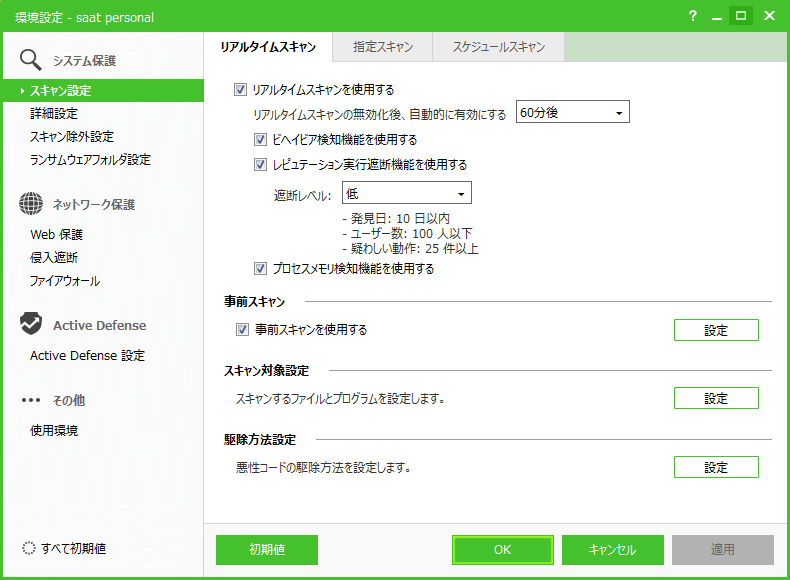The width and height of the screenshot is (790, 580).
Task: Click the ネットワーク保護 section heading
Action: (x=94, y=205)
